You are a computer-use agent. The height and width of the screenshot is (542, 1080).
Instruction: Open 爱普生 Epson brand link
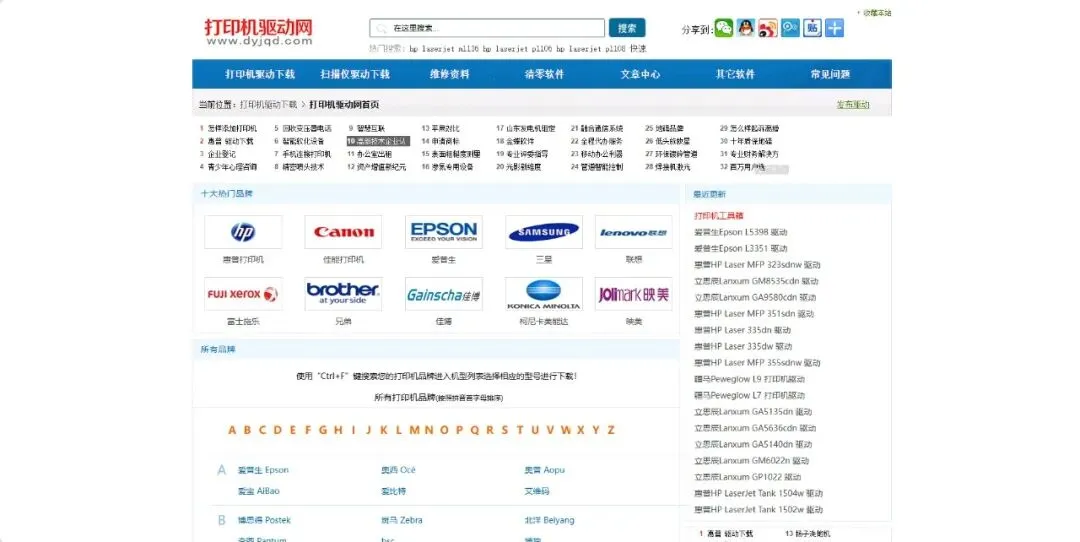pyautogui.click(x=263, y=470)
